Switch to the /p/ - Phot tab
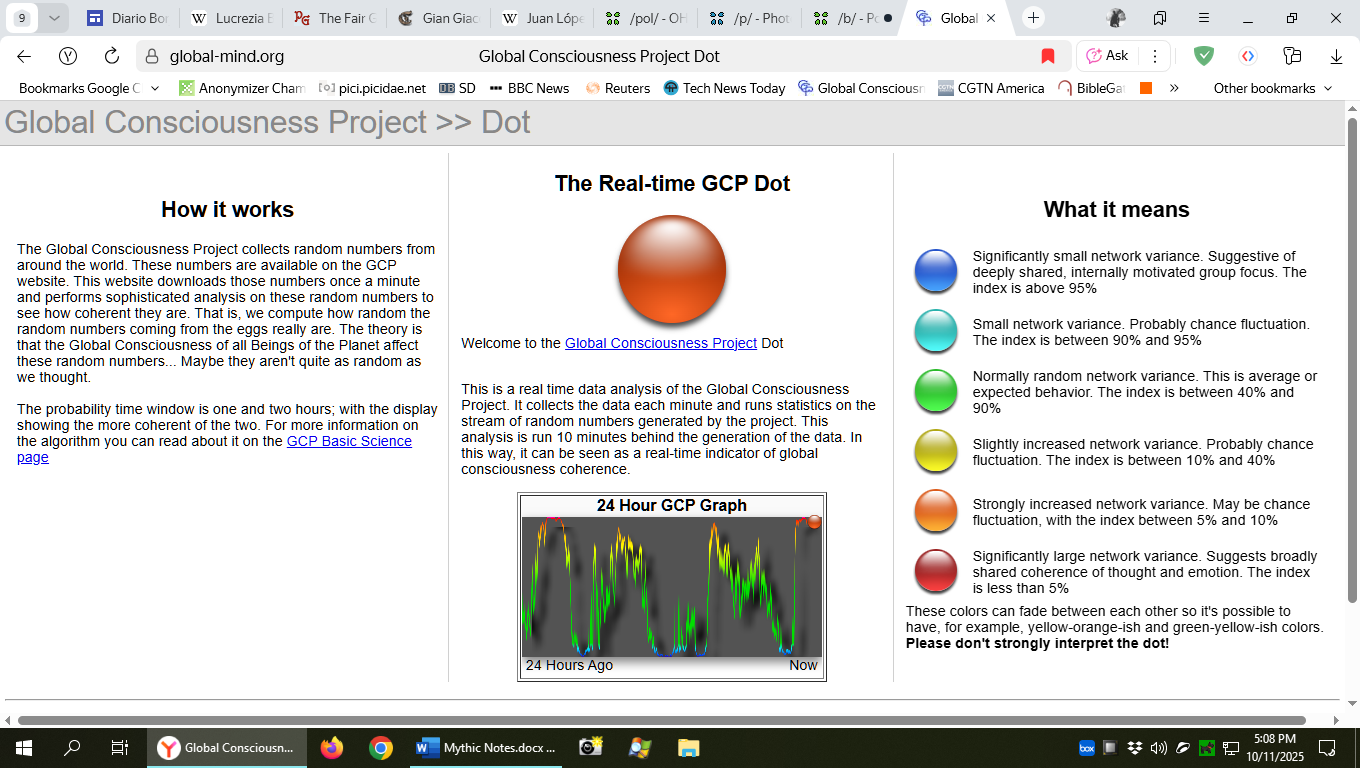1360x768 pixels. point(750,18)
